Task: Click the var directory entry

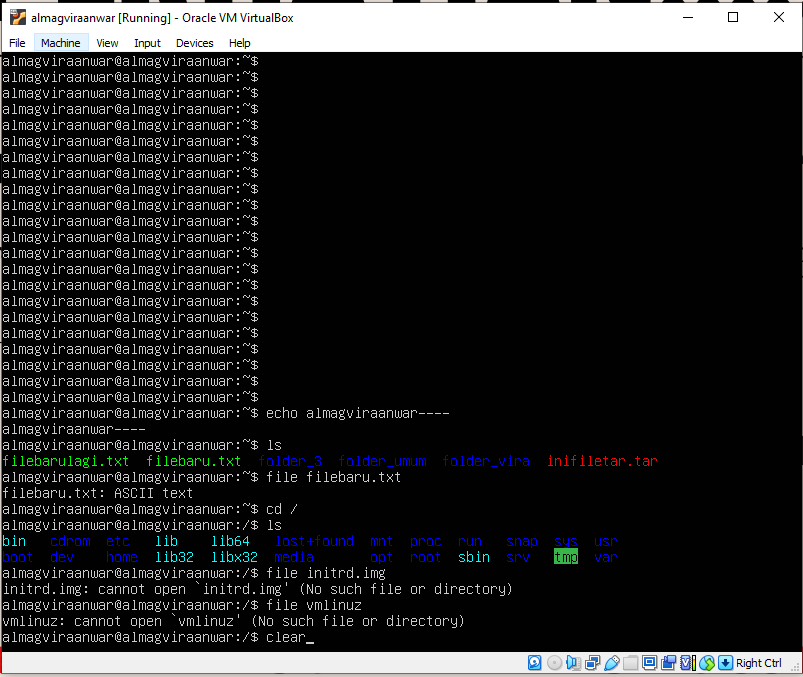Action: (x=606, y=557)
